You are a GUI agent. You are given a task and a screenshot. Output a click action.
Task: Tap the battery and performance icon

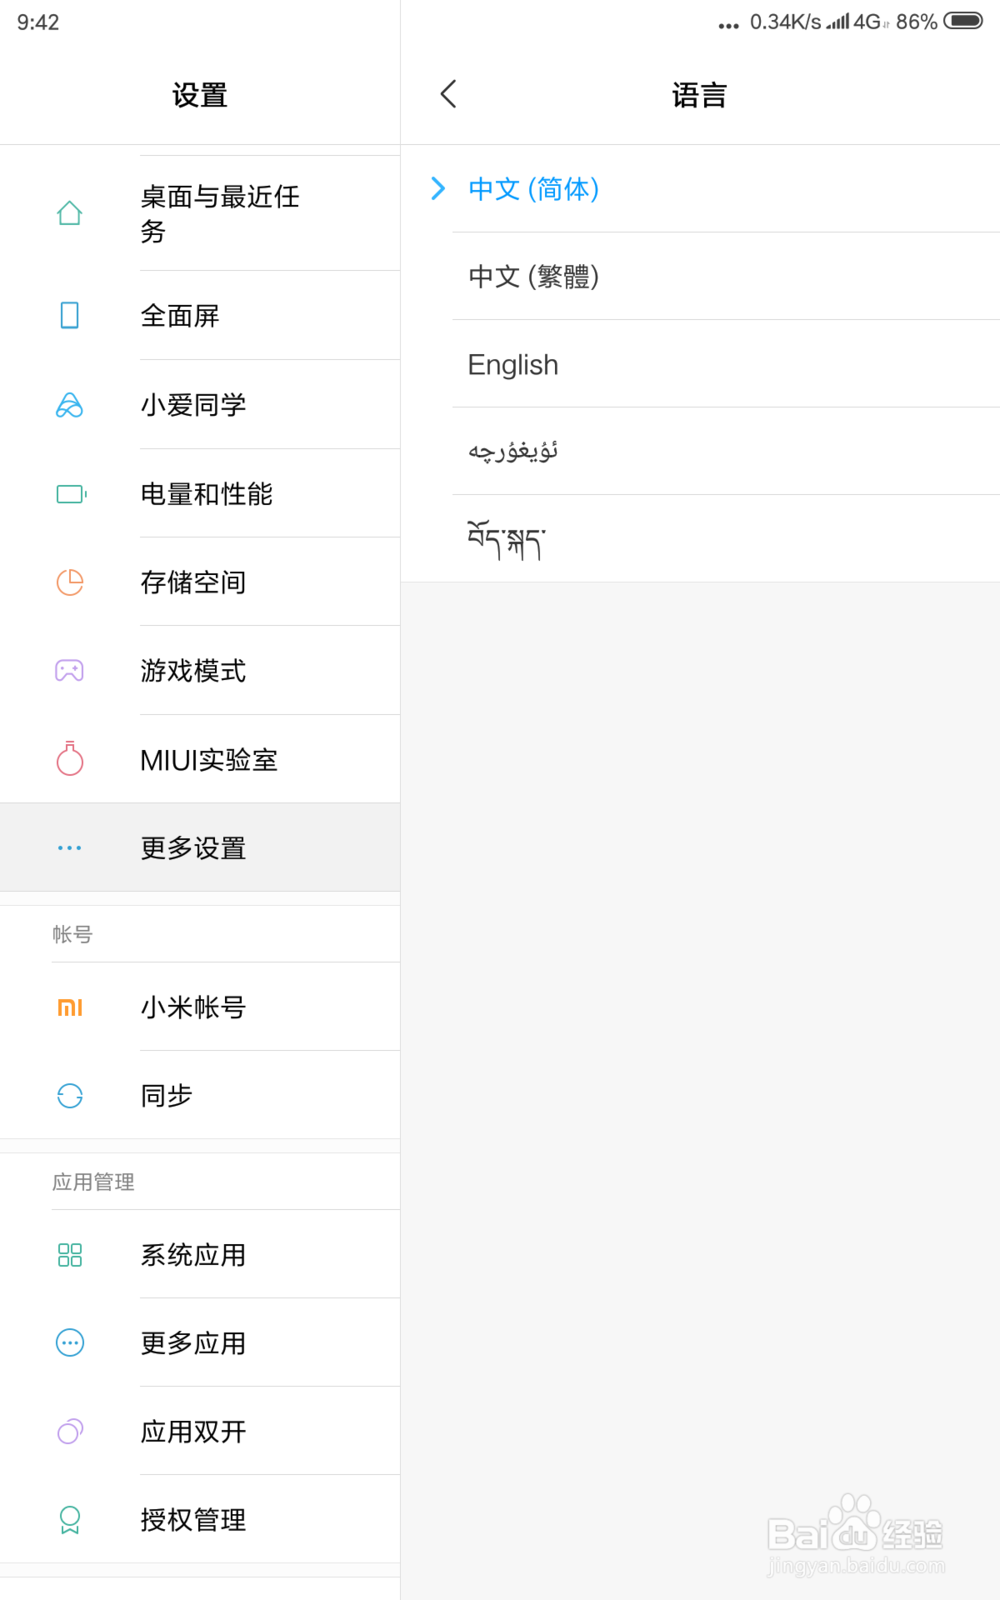70,494
